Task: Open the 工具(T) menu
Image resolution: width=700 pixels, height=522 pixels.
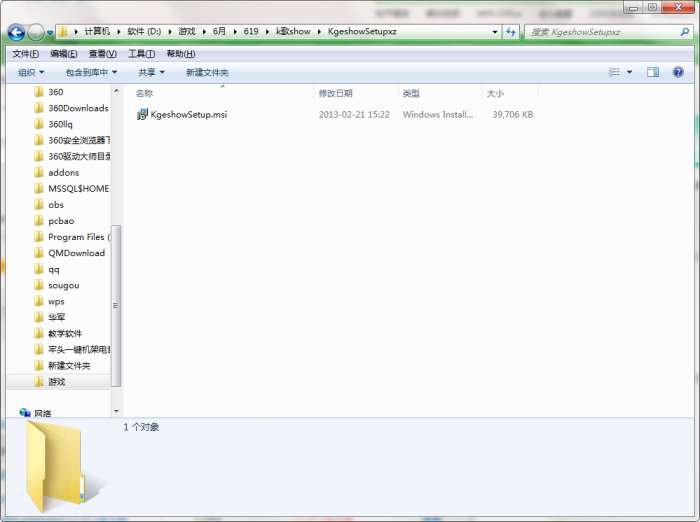Action: [142, 54]
